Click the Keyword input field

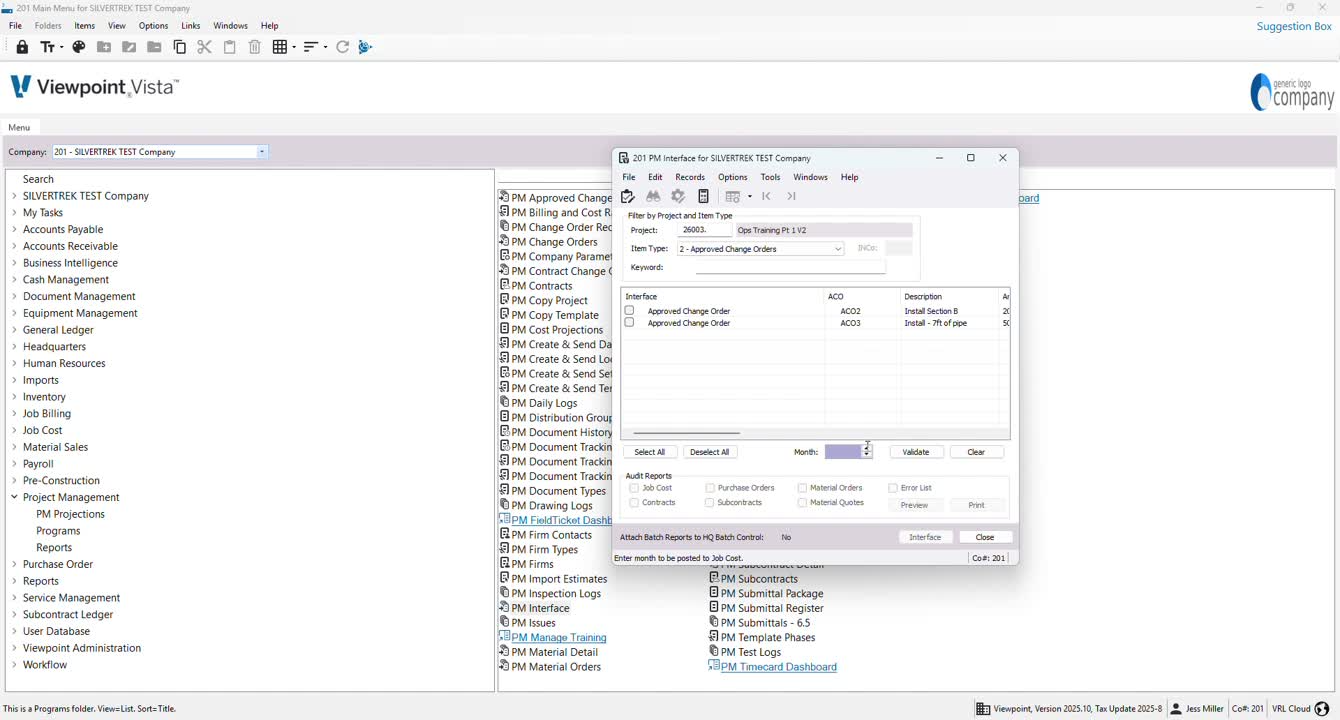click(x=790, y=267)
